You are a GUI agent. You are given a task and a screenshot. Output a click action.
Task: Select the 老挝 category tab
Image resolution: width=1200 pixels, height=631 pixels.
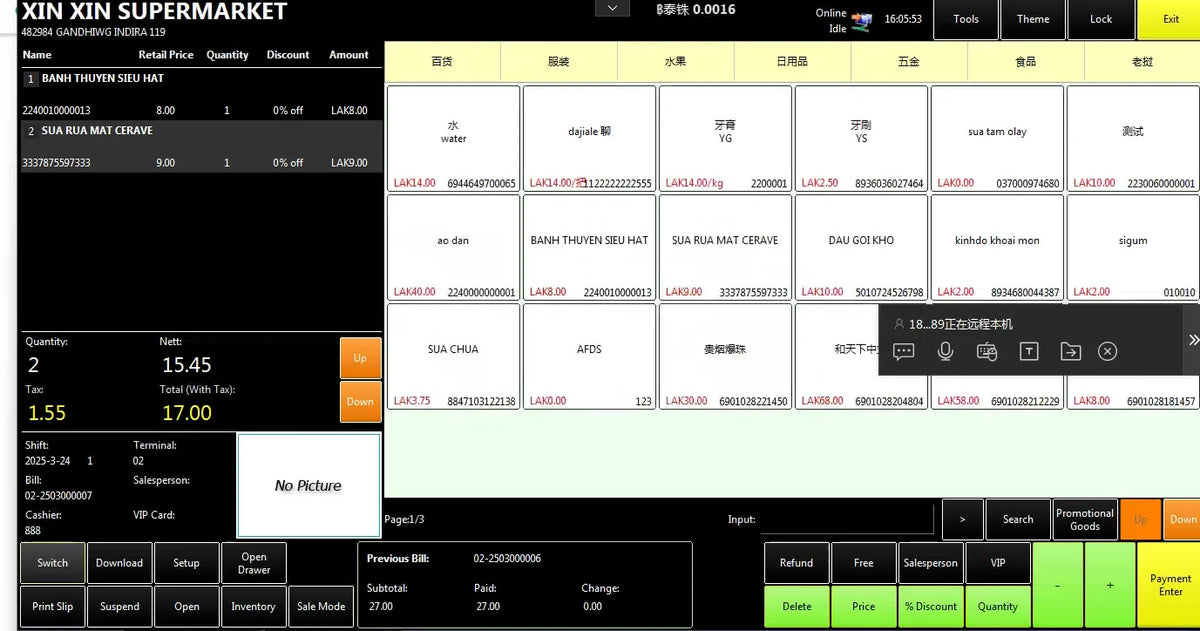tap(1142, 62)
